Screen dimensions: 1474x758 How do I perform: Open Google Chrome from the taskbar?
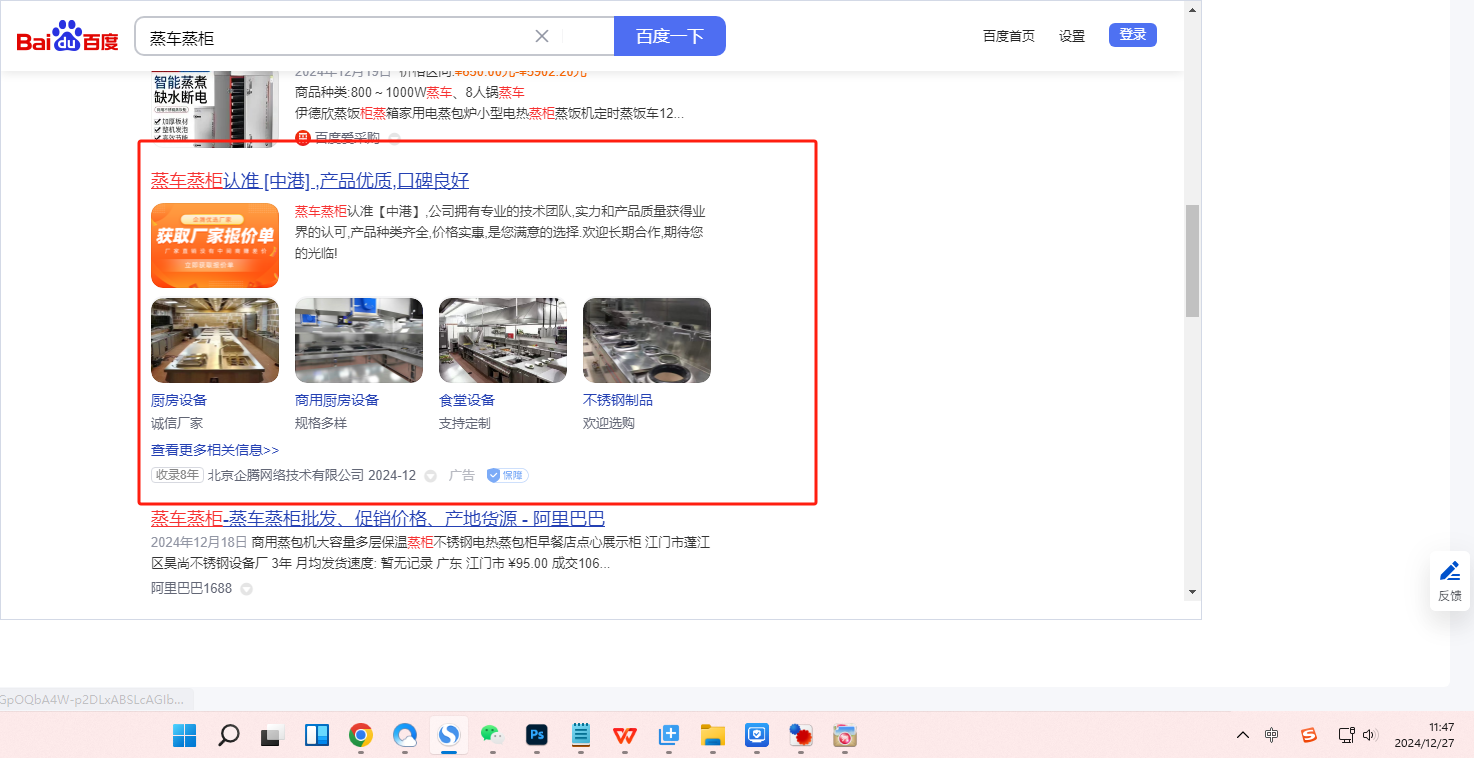pos(361,736)
